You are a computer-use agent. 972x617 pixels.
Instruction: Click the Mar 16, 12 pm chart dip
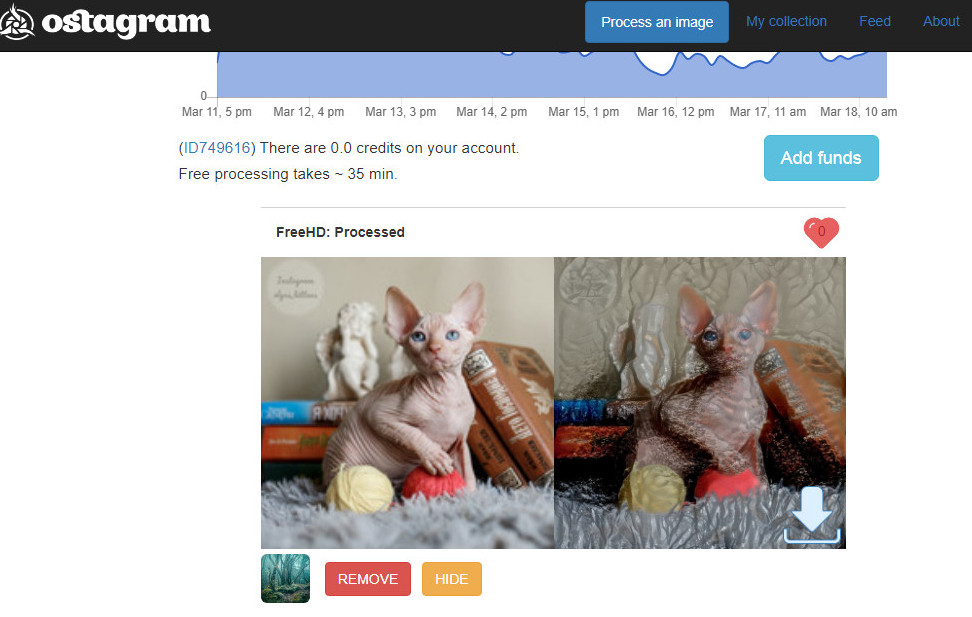[x=663, y=68]
